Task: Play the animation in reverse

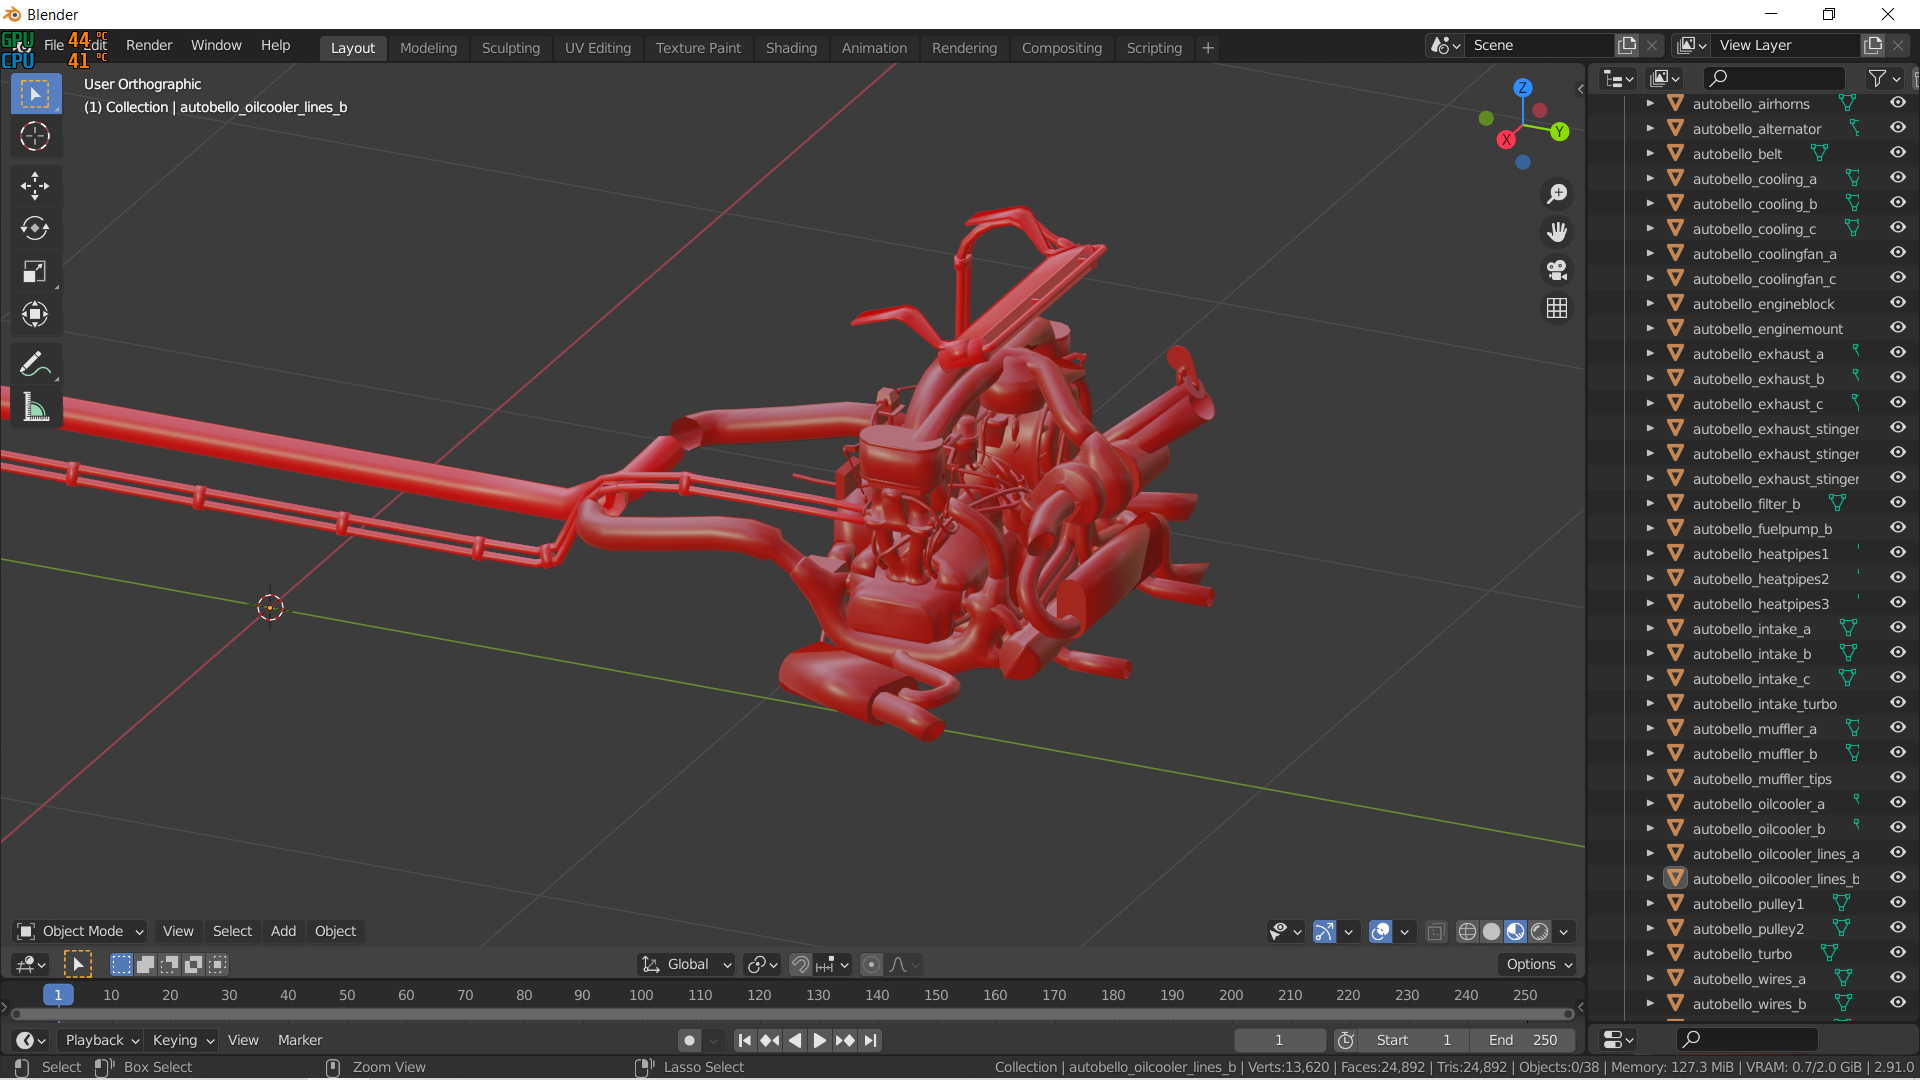Action: 795,1040
